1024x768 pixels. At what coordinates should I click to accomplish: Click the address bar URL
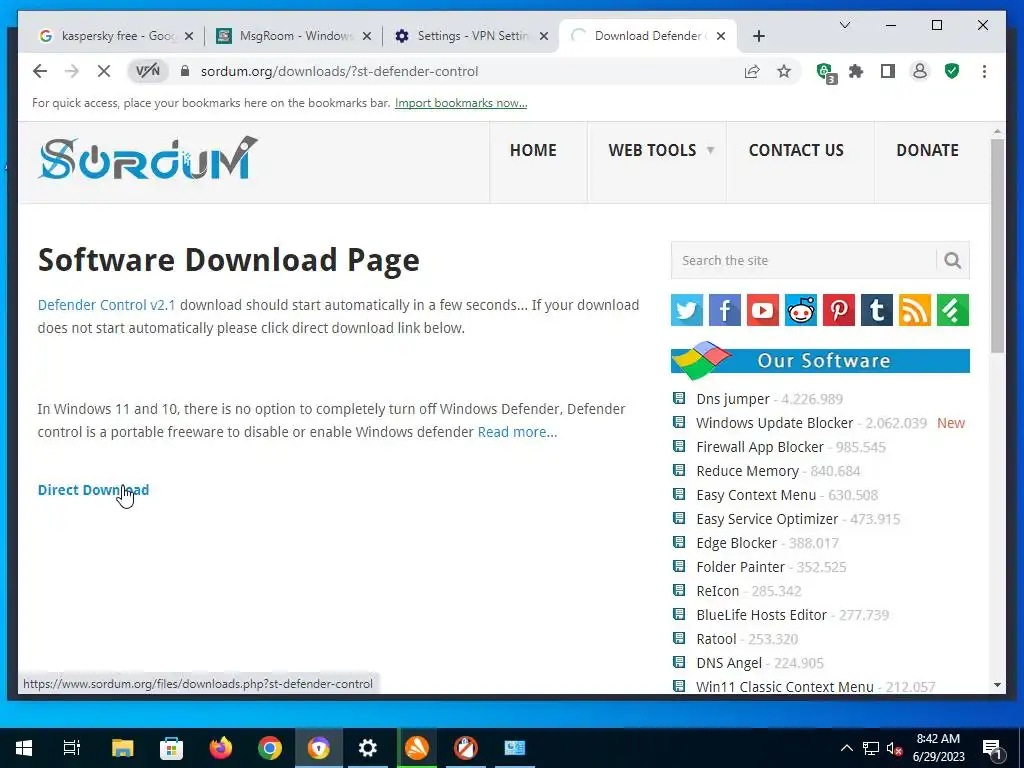click(x=340, y=71)
